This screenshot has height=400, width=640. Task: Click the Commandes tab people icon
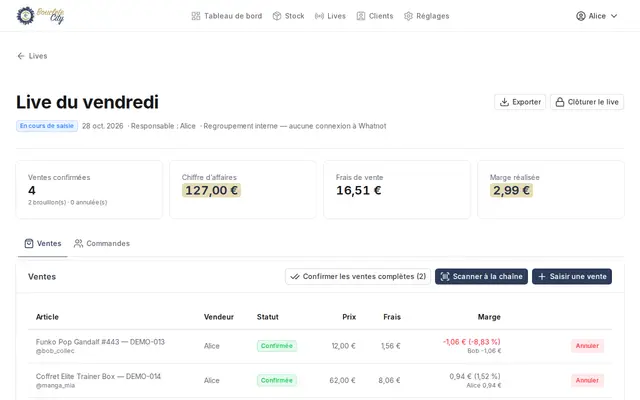point(78,244)
